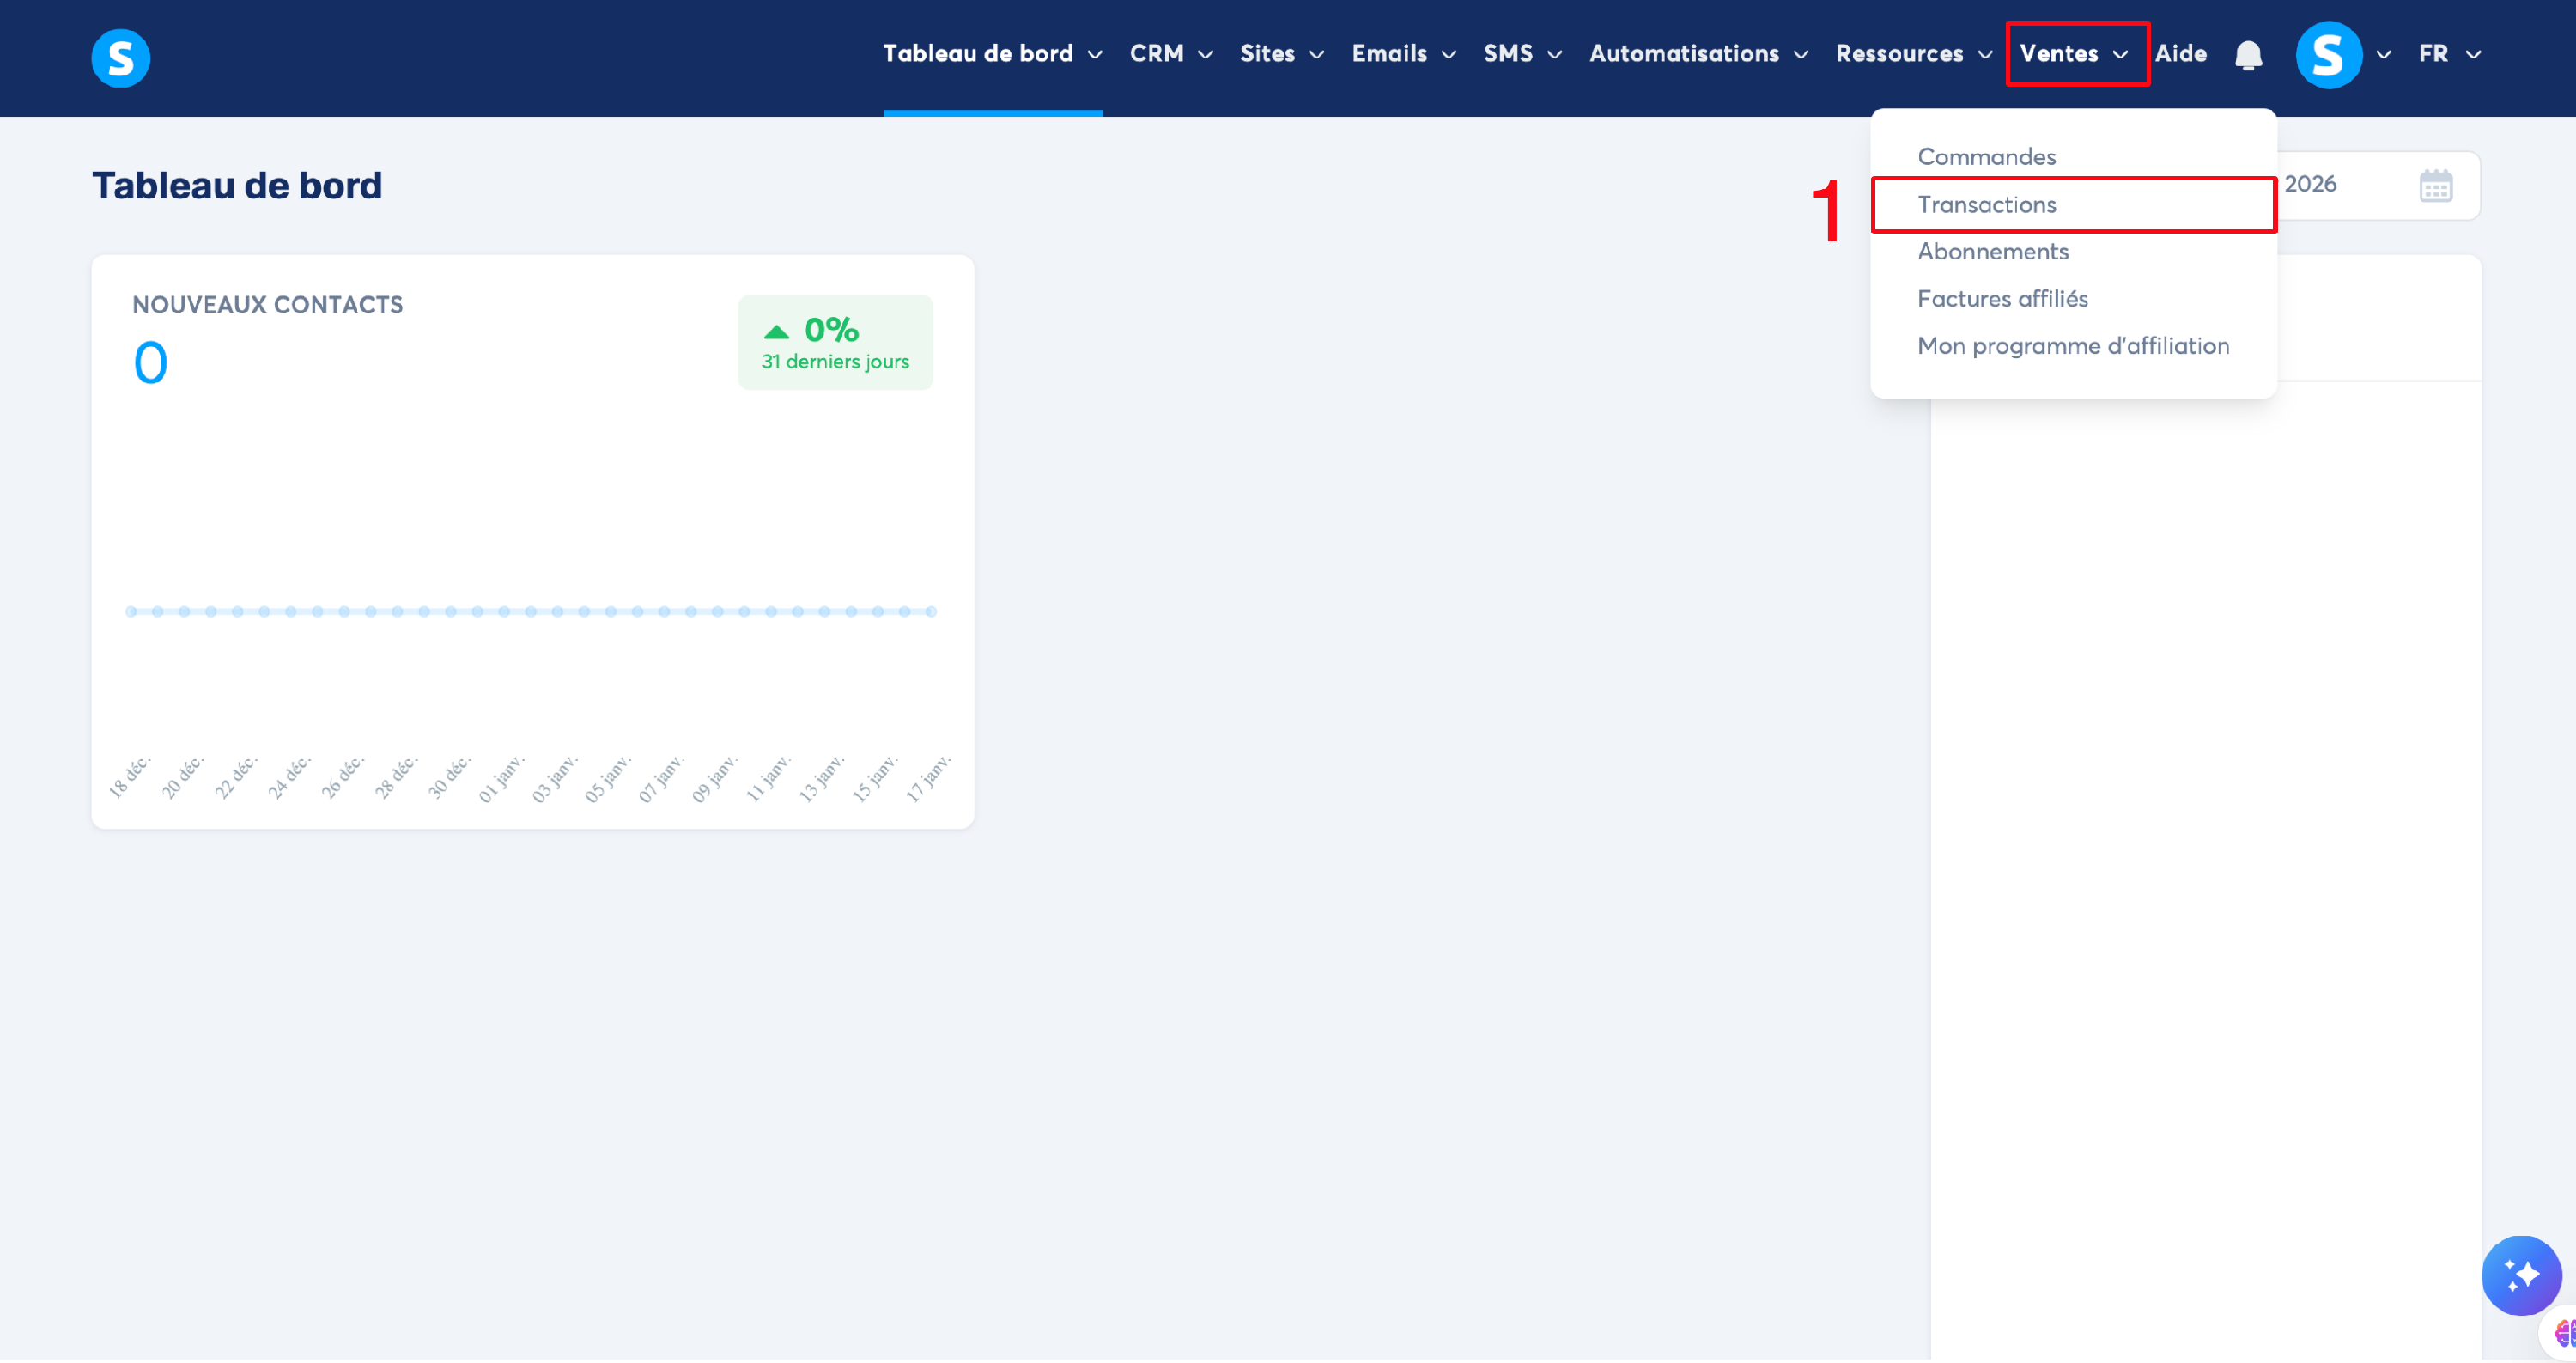
Task: Open the Sites dropdown
Action: (1281, 54)
